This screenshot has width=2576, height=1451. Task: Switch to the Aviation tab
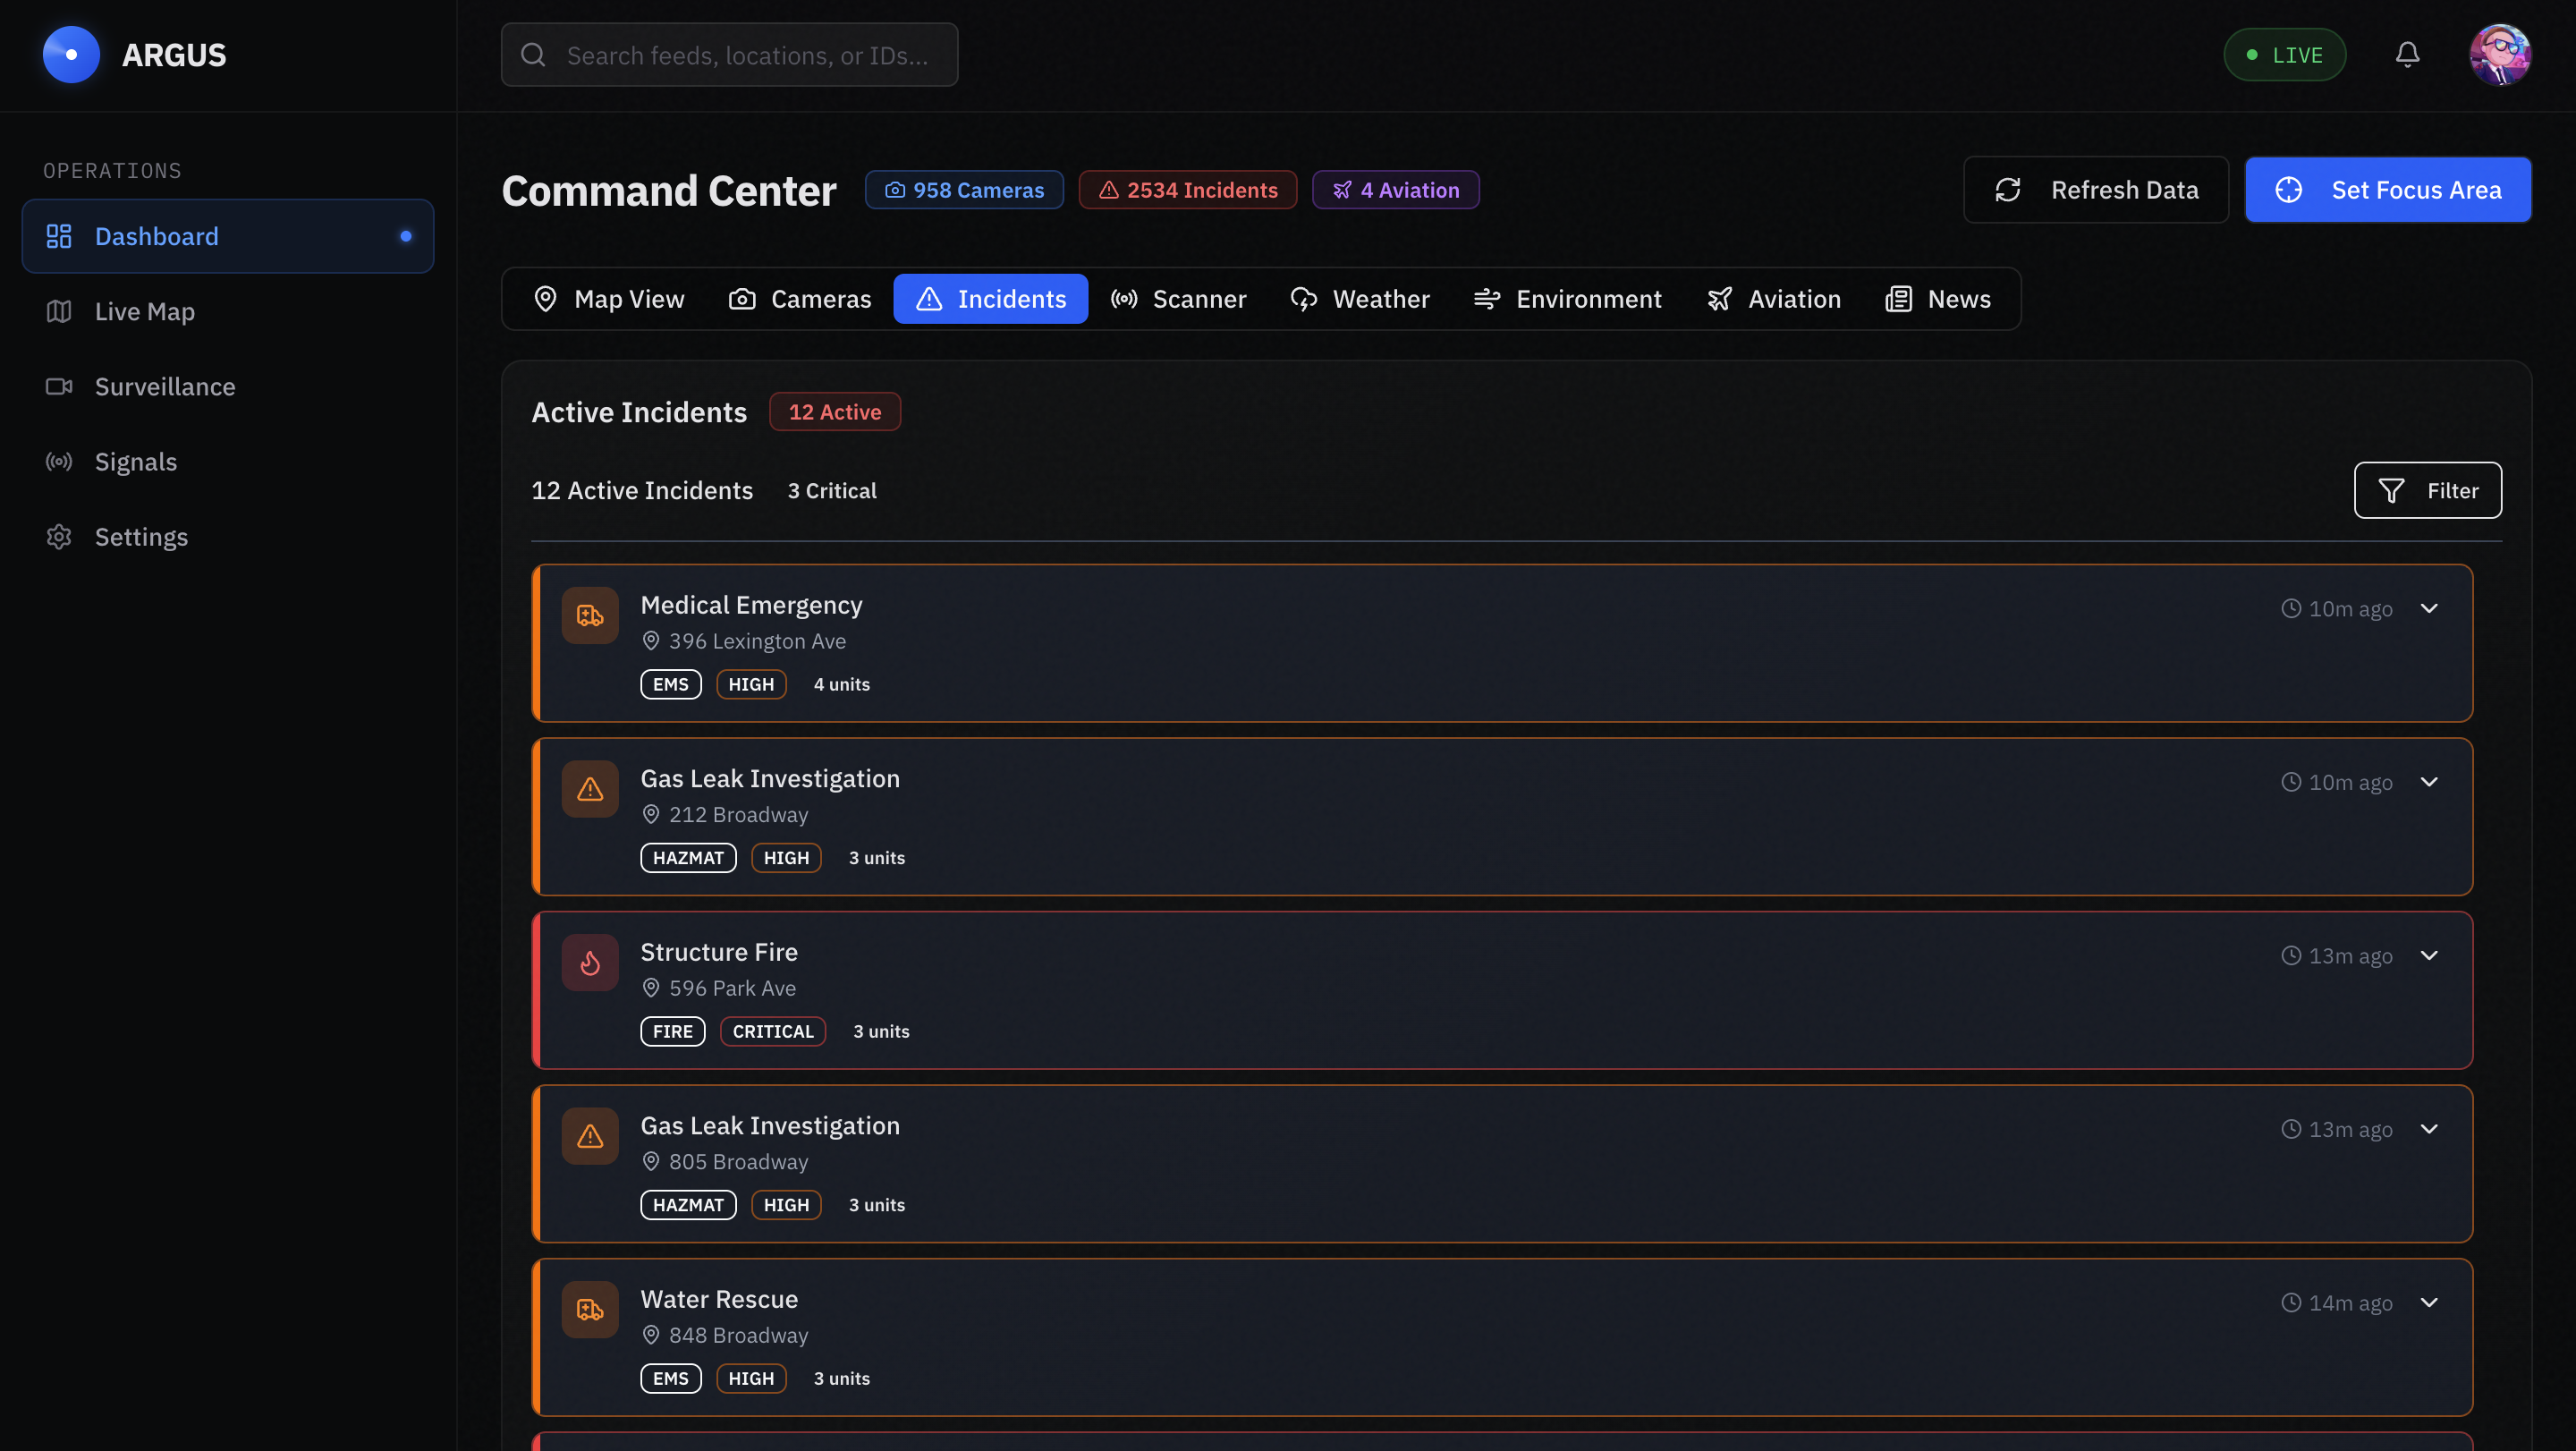pos(1773,299)
